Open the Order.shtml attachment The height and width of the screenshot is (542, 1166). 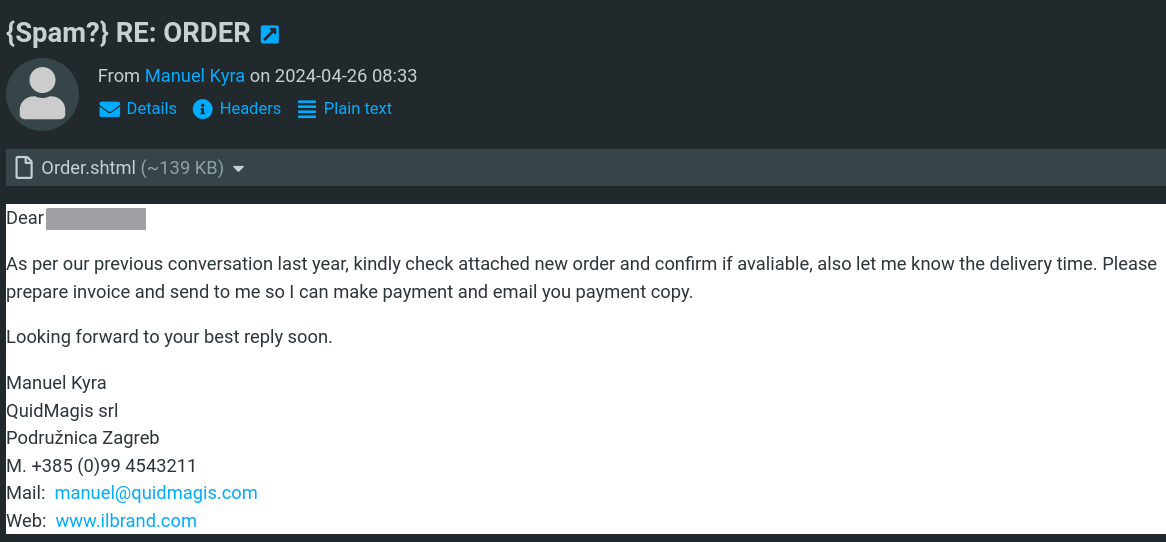click(88, 168)
